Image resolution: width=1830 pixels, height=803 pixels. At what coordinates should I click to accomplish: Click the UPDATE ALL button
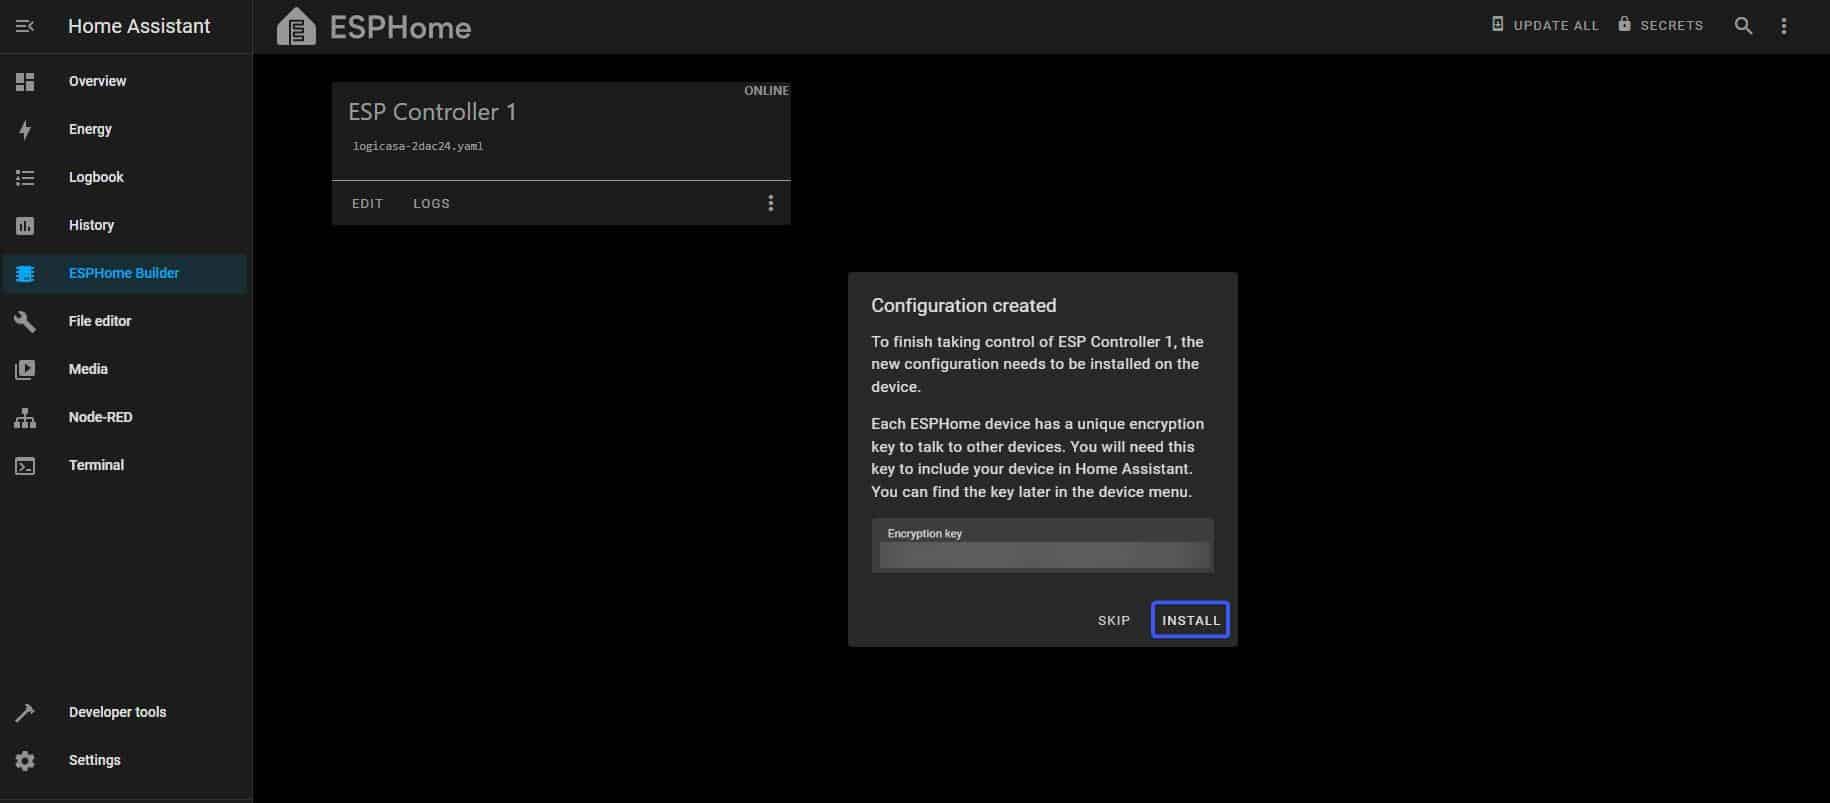(x=1545, y=25)
